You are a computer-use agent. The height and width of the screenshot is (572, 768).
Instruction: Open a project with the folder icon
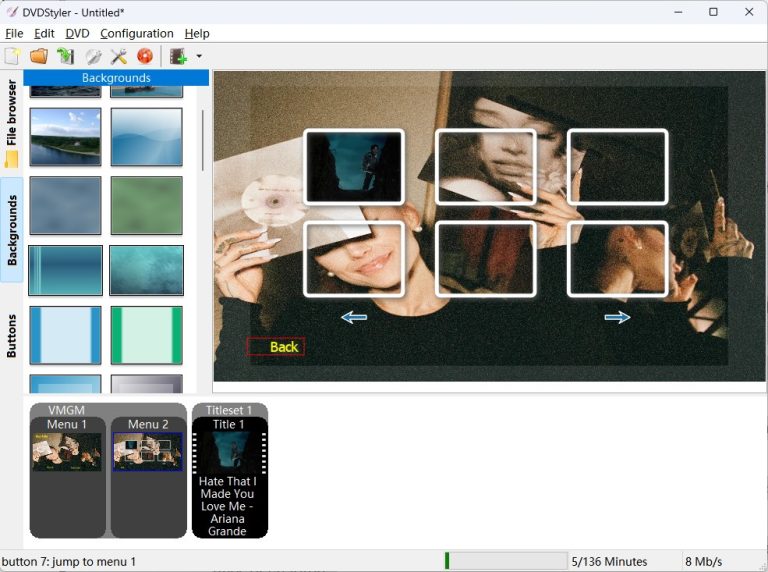(x=39, y=56)
